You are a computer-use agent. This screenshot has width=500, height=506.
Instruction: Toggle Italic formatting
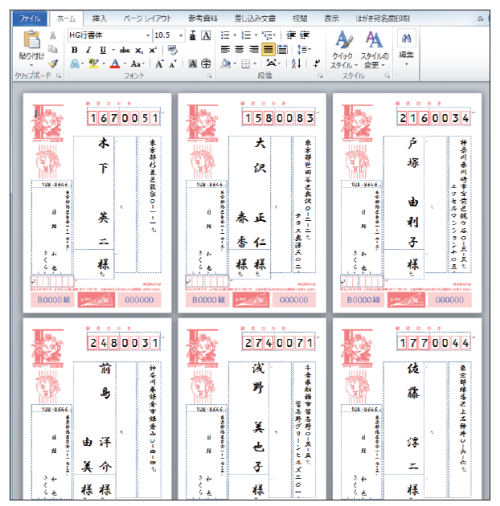(88, 50)
